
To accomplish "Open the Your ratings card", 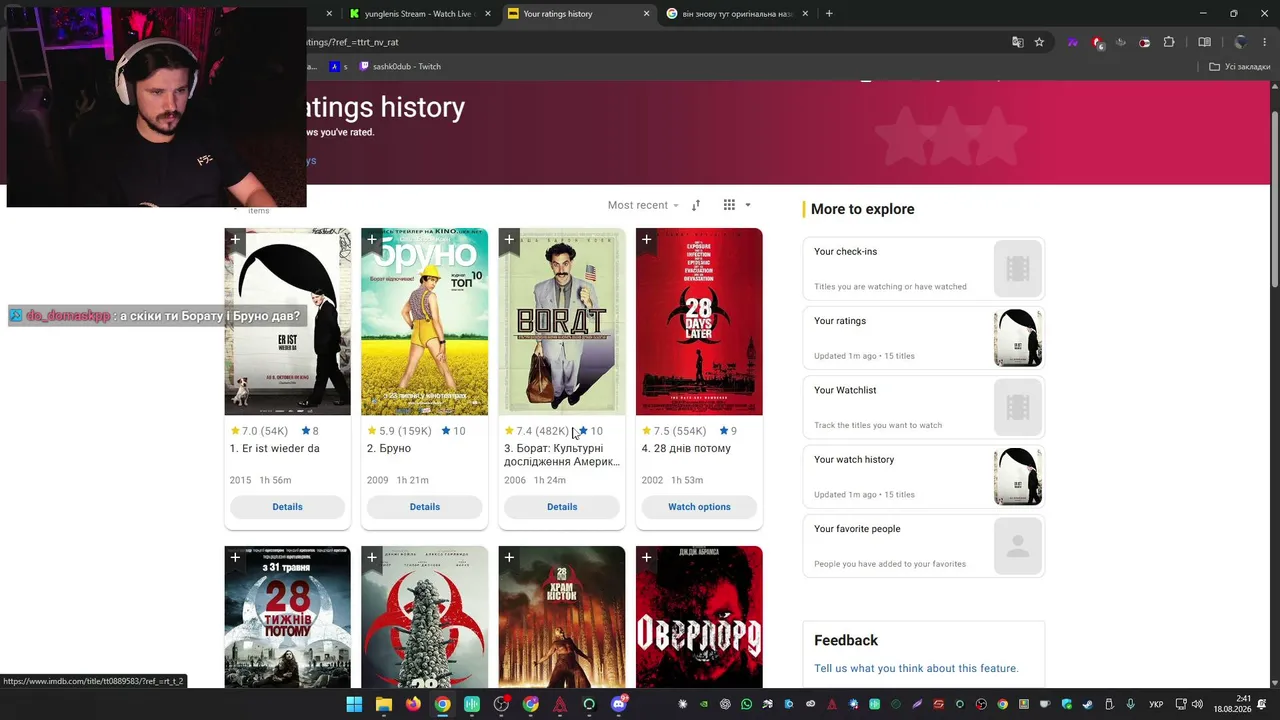I will coord(923,337).
